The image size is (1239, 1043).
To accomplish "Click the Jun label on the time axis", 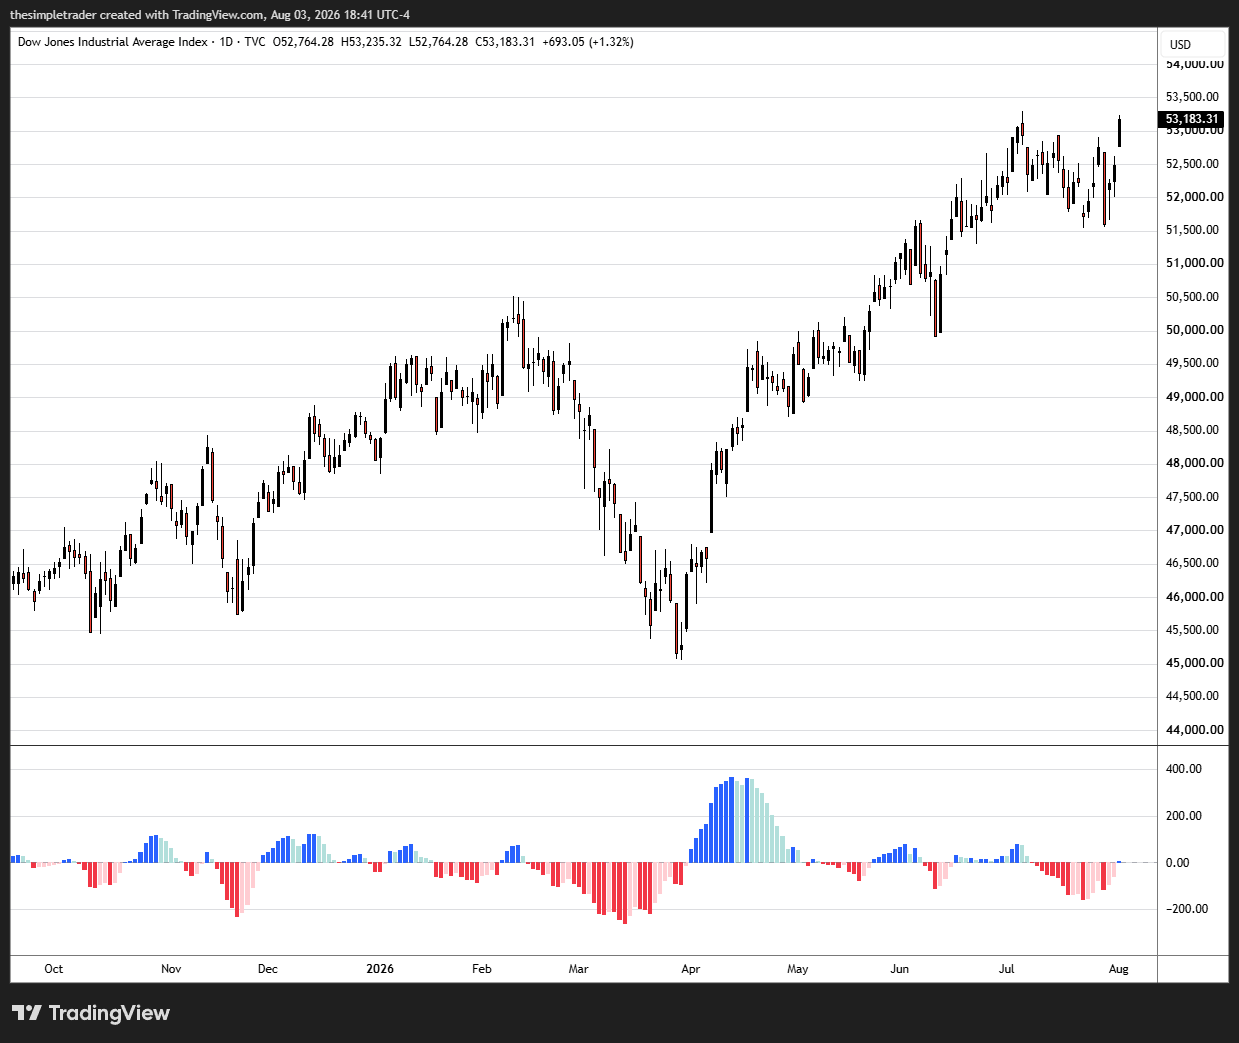I will click(x=900, y=969).
